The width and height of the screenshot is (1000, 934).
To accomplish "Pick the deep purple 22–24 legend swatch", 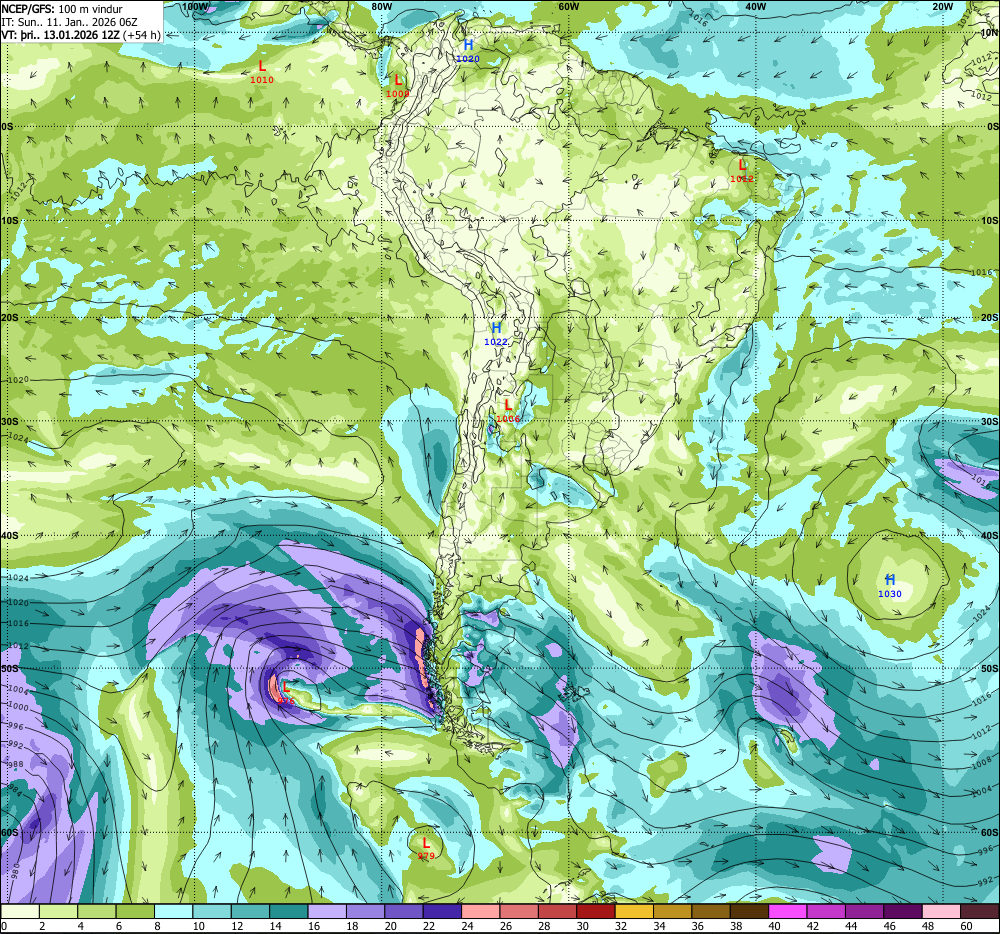I will [443, 911].
